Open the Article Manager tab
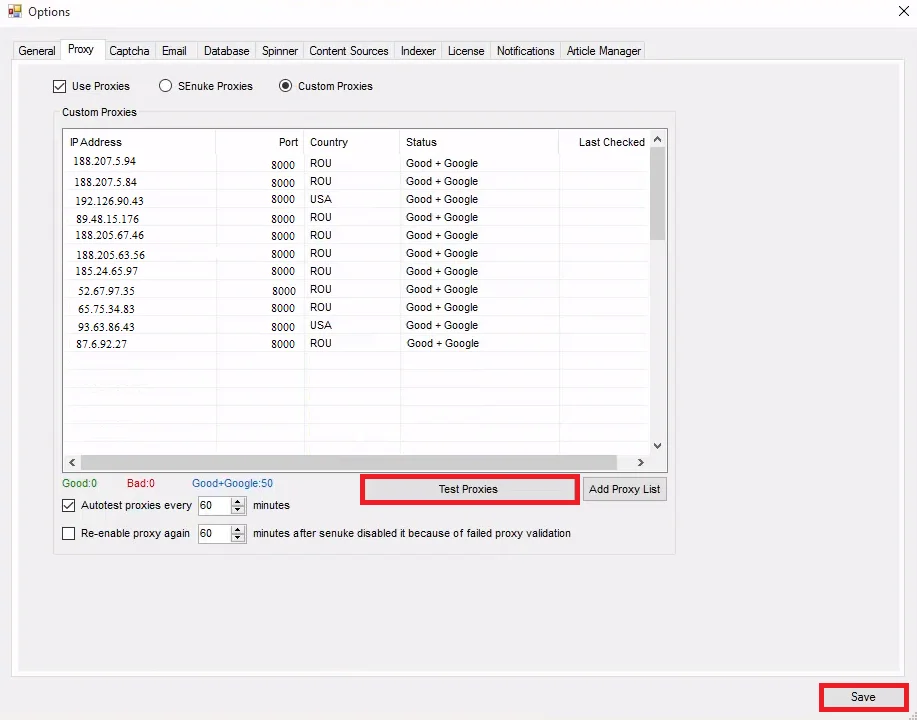This screenshot has width=917, height=720. (603, 51)
